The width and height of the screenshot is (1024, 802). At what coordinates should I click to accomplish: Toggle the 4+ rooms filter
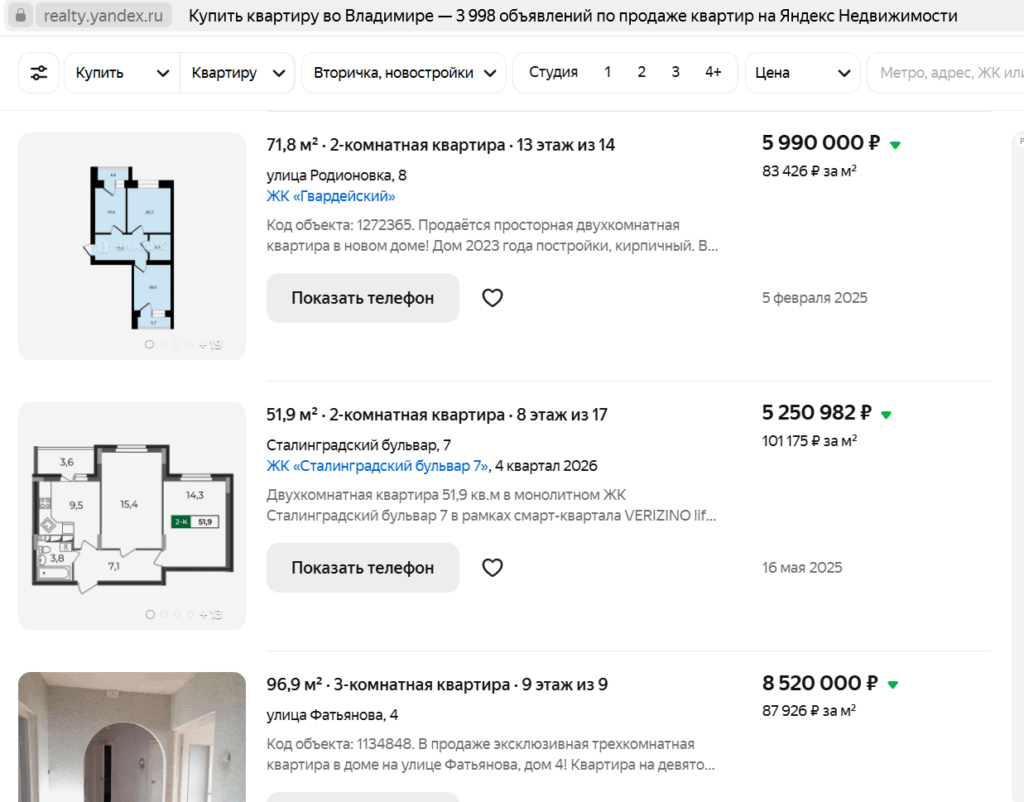click(x=713, y=72)
